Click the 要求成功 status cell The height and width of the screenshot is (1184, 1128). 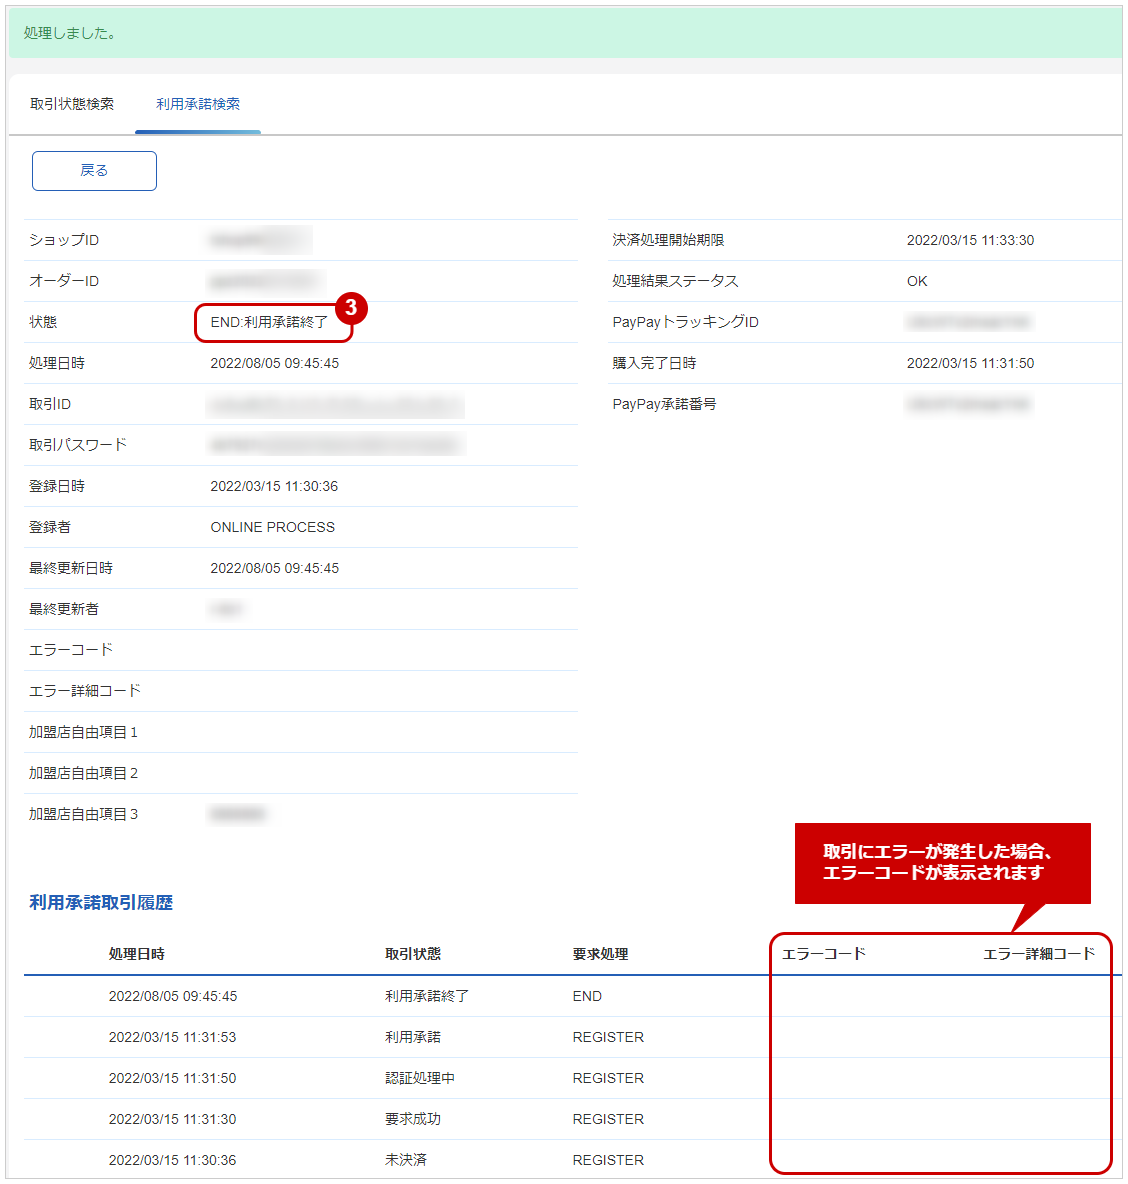point(413,1119)
